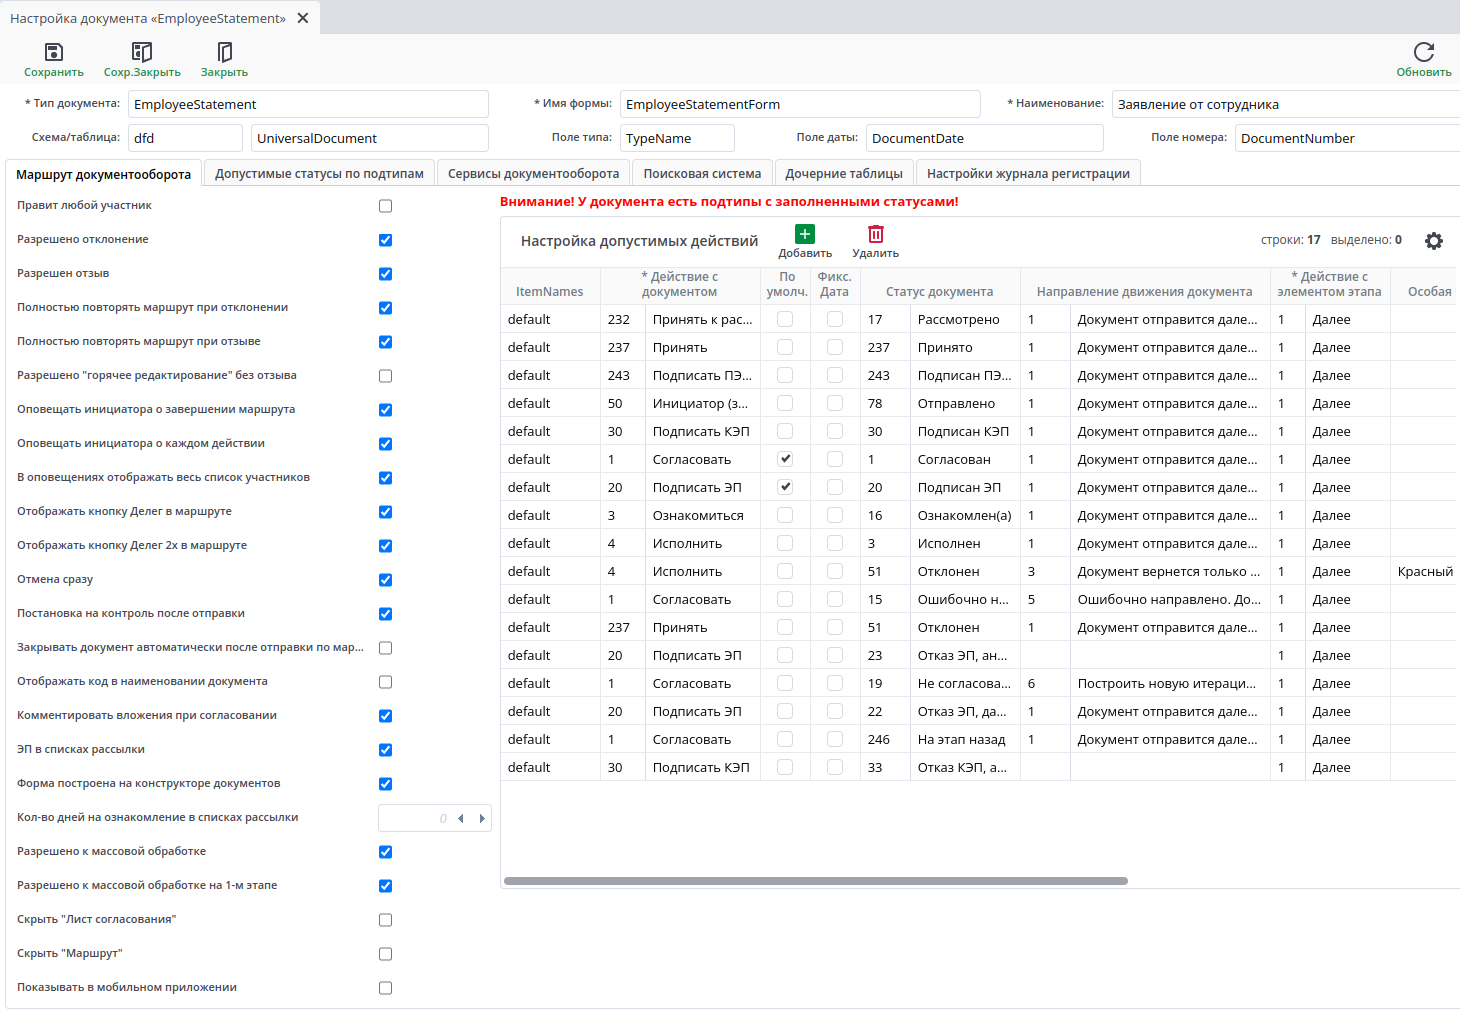Screen dimensions: 1460x1011
Task: Refresh the form with Обновить icon
Action: click(1423, 52)
